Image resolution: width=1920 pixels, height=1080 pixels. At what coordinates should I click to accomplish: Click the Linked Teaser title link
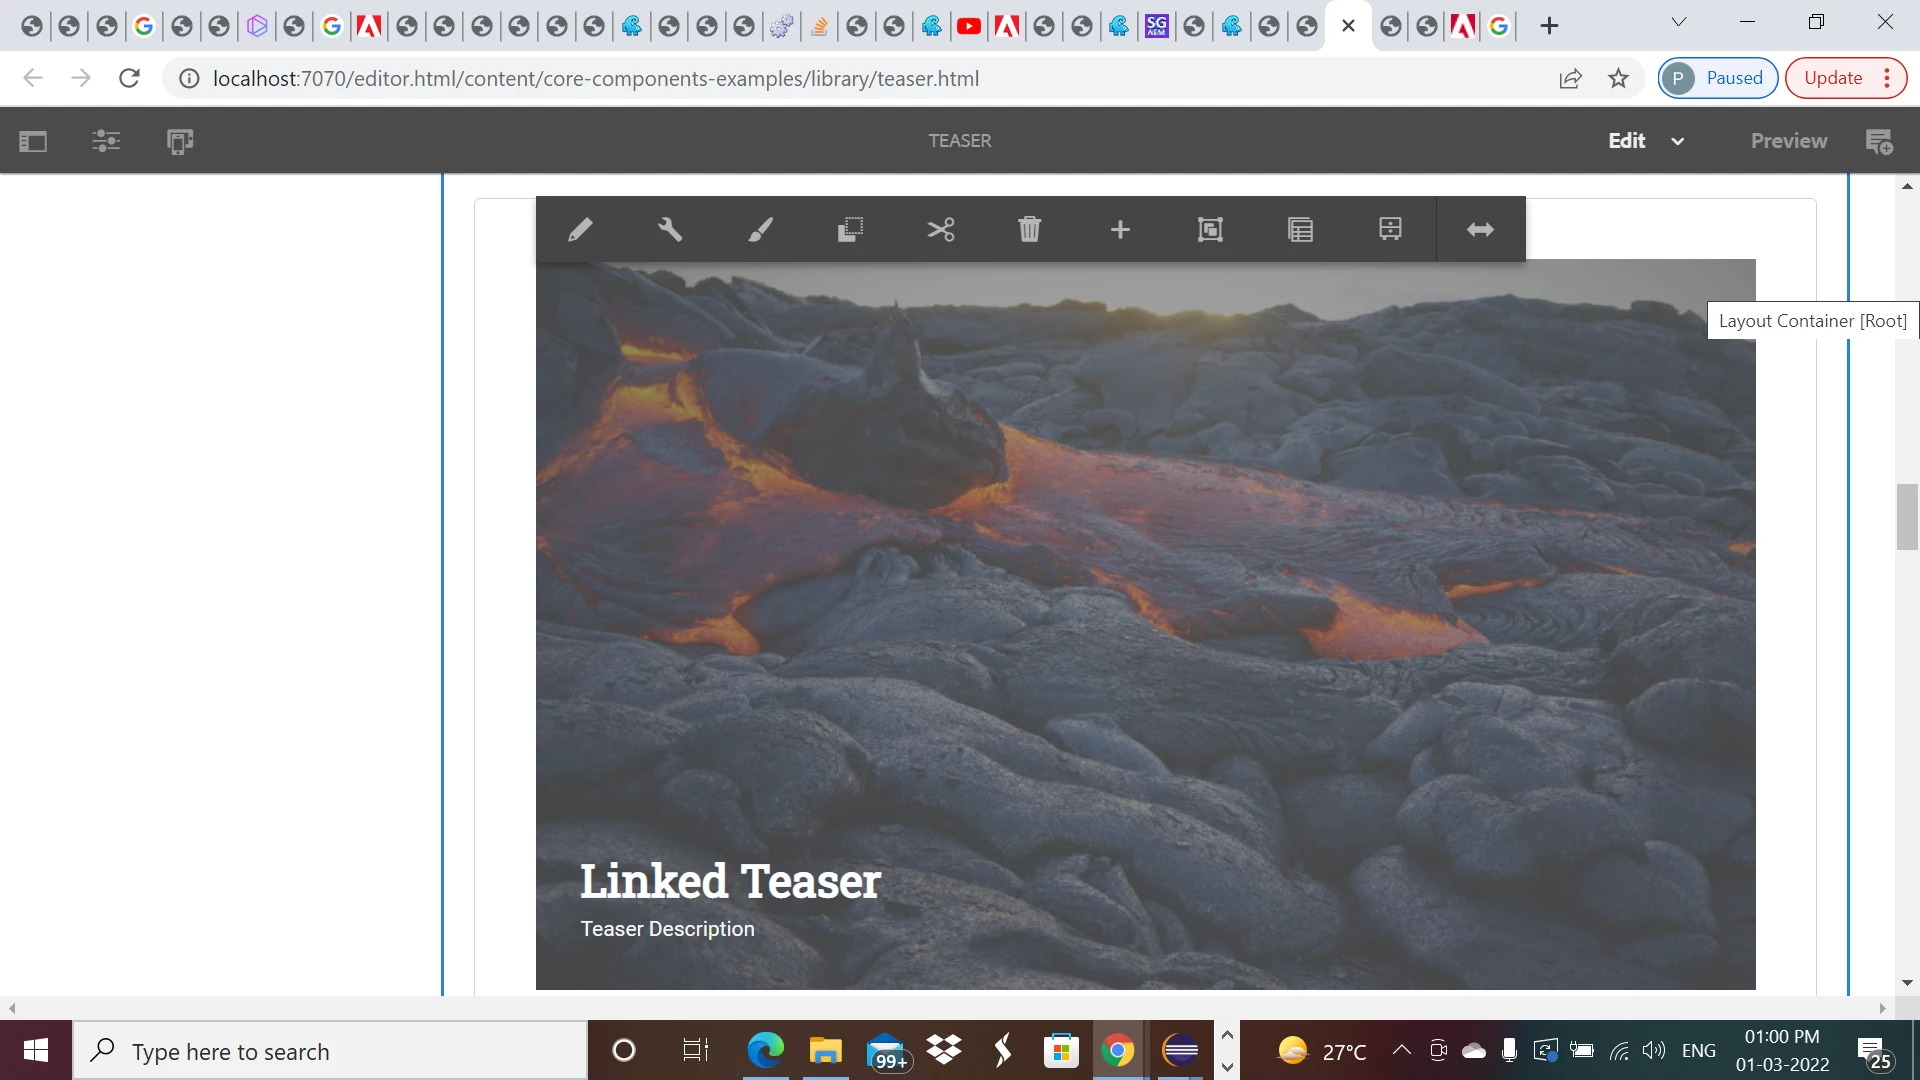pyautogui.click(x=730, y=881)
